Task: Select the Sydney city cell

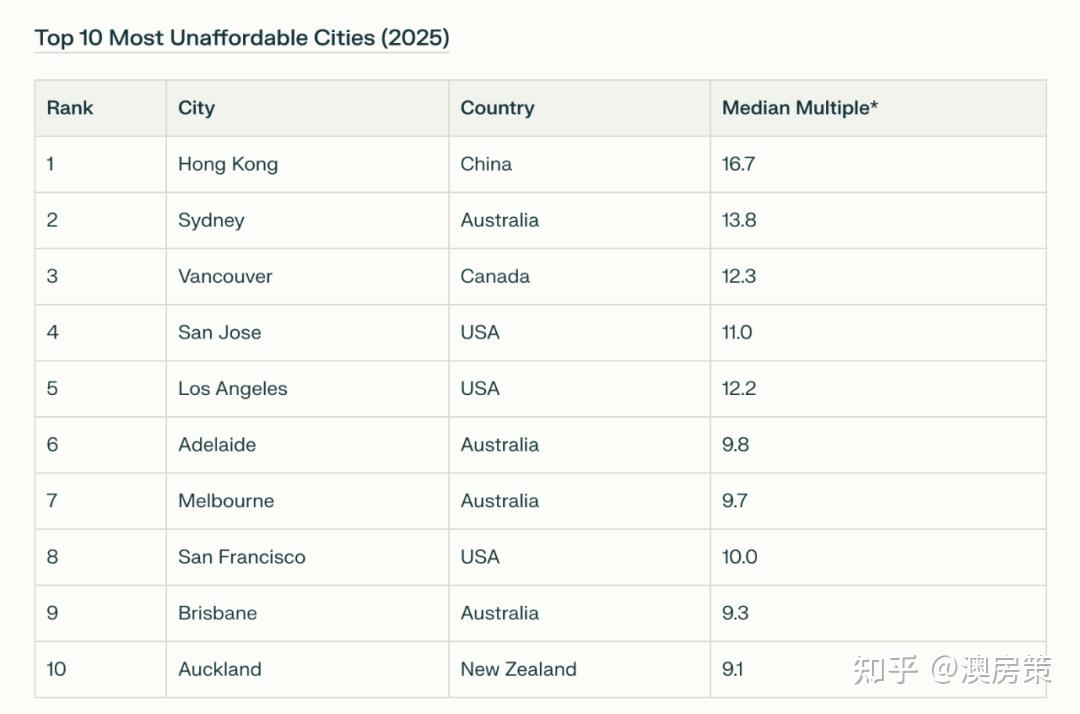Action: pyautogui.click(x=211, y=220)
